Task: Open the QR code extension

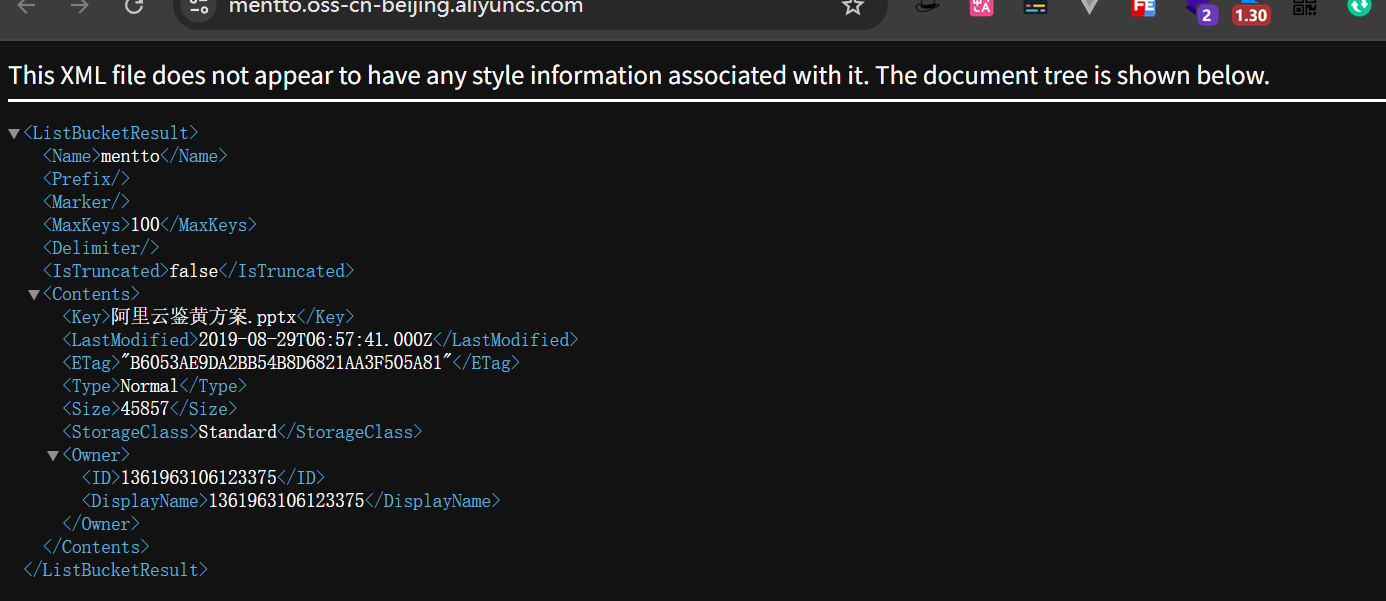Action: click(x=1305, y=7)
